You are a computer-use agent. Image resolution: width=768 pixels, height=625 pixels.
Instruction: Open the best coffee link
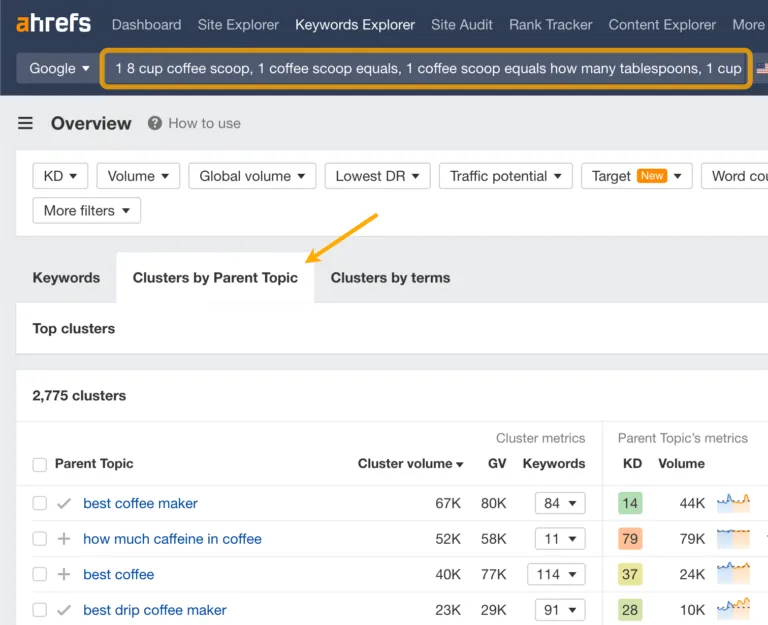coord(119,574)
